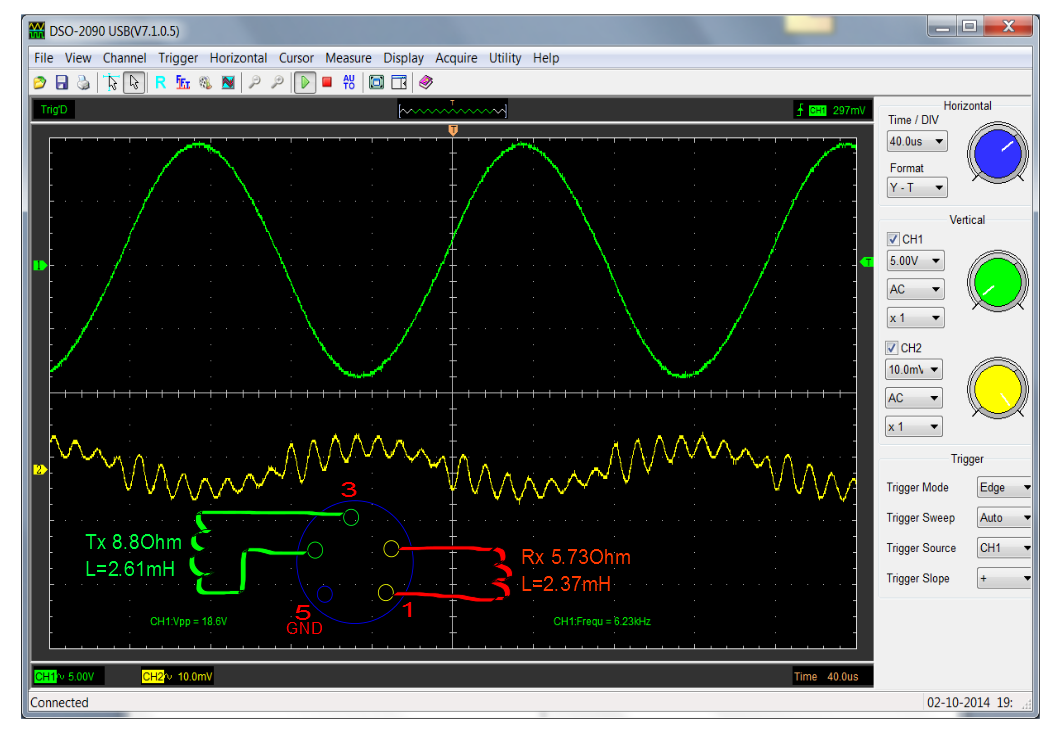Uncheck the CH1 channel checkbox
The height and width of the screenshot is (745, 1053).
(x=894, y=239)
